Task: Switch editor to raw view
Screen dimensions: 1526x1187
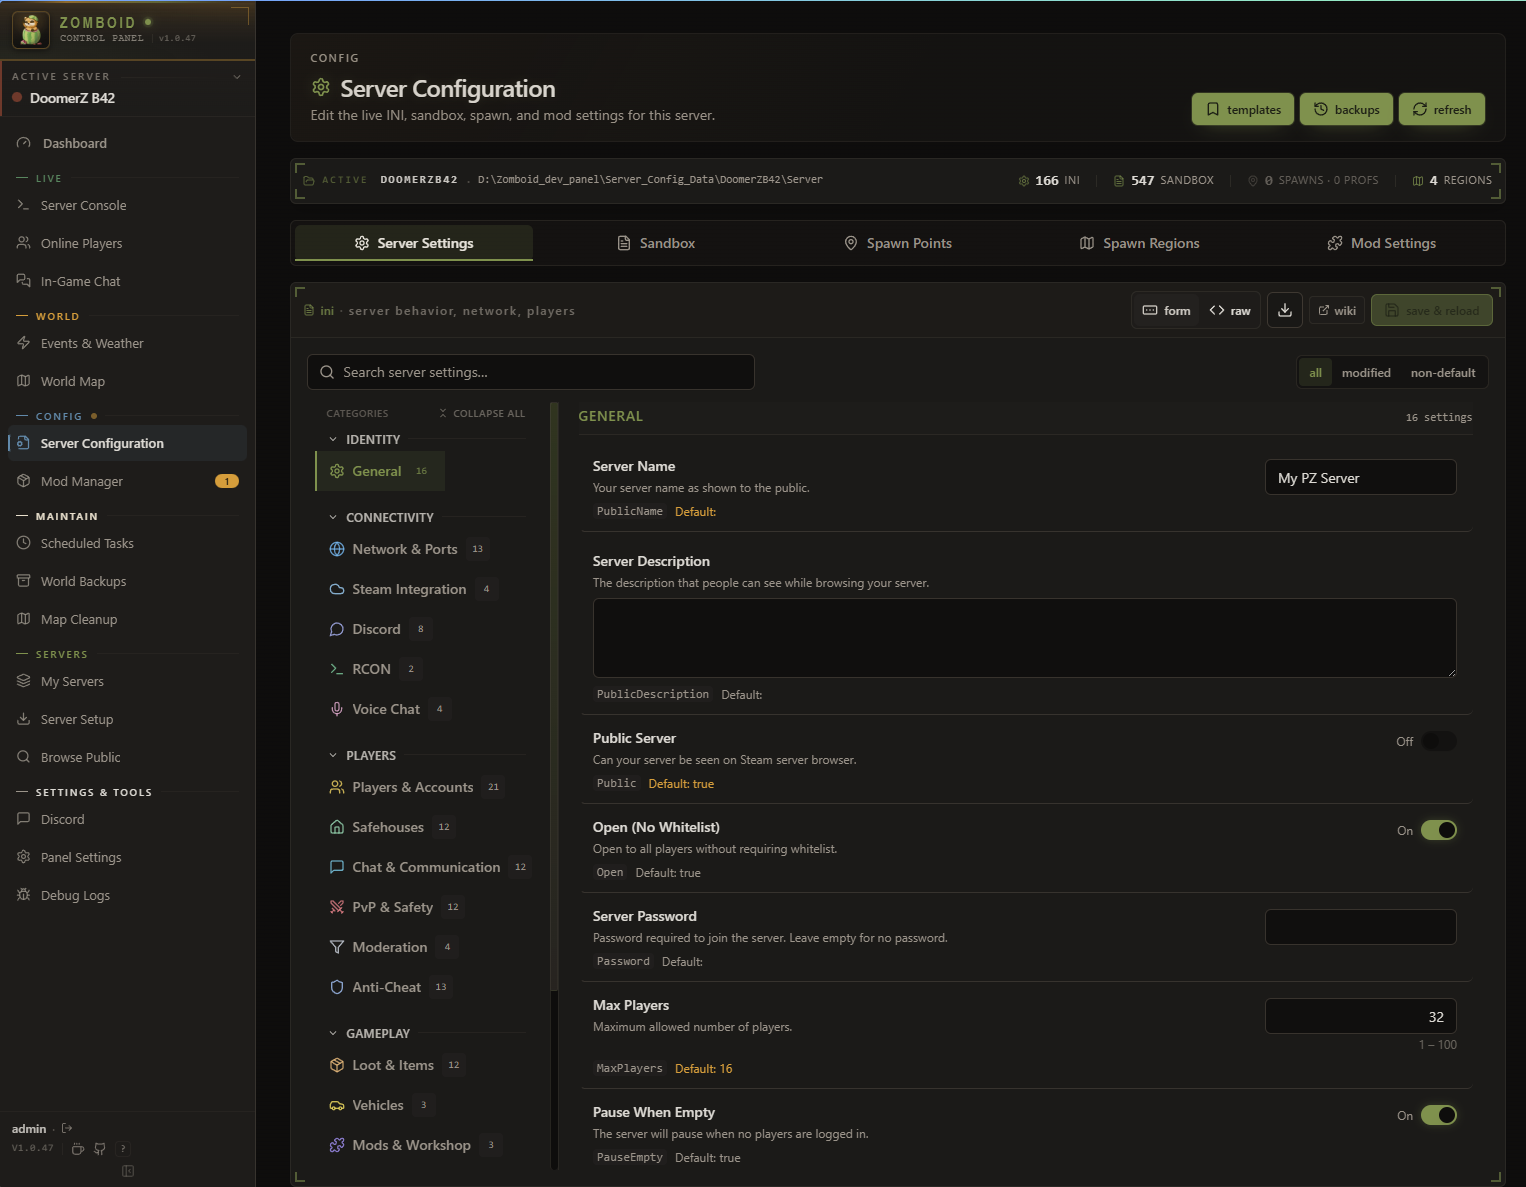Action: pyautogui.click(x=1230, y=310)
